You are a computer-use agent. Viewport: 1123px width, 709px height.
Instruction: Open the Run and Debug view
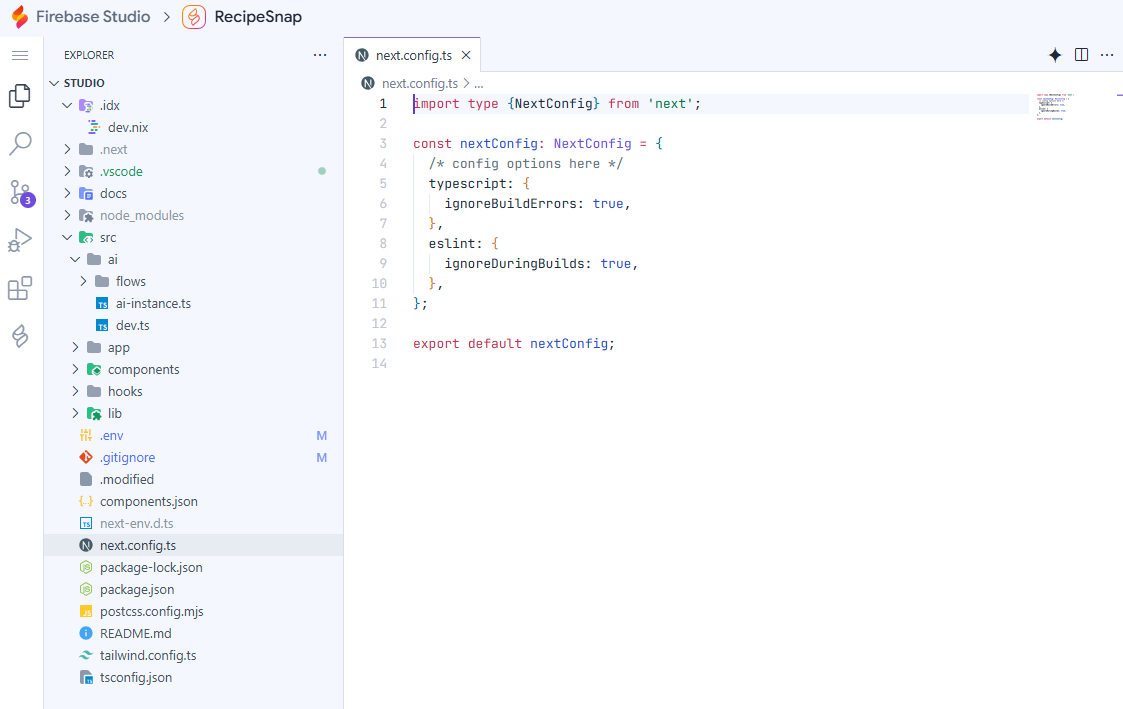click(x=20, y=240)
